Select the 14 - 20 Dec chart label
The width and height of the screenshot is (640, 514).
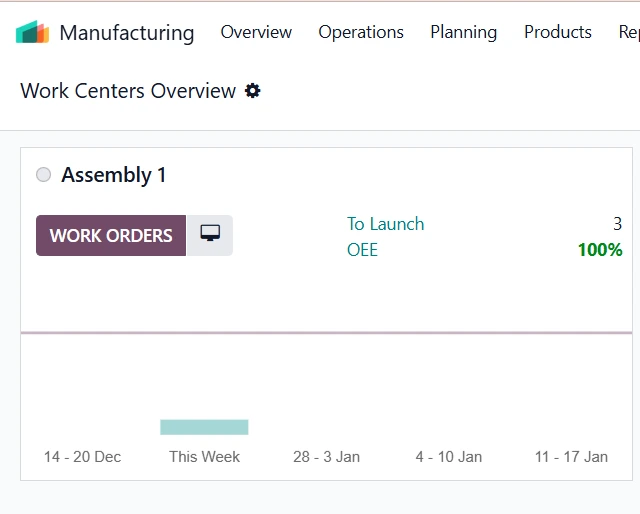[82, 457]
